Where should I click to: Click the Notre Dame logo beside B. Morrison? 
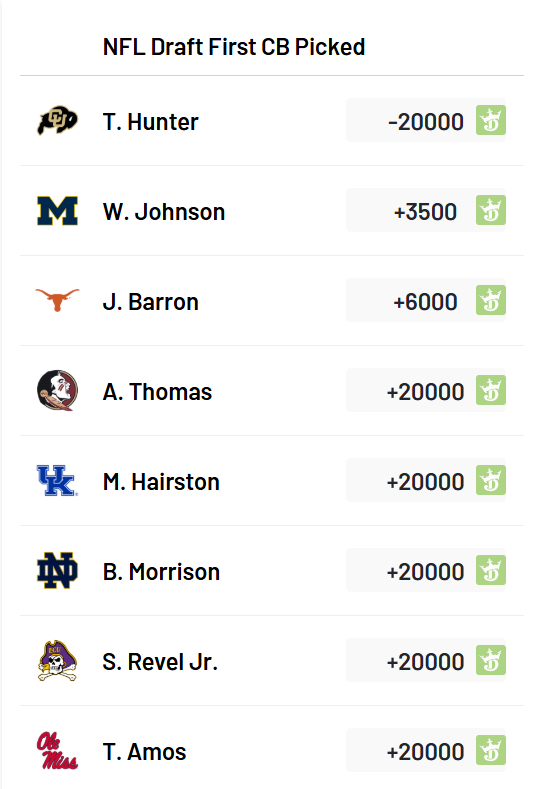coord(57,571)
